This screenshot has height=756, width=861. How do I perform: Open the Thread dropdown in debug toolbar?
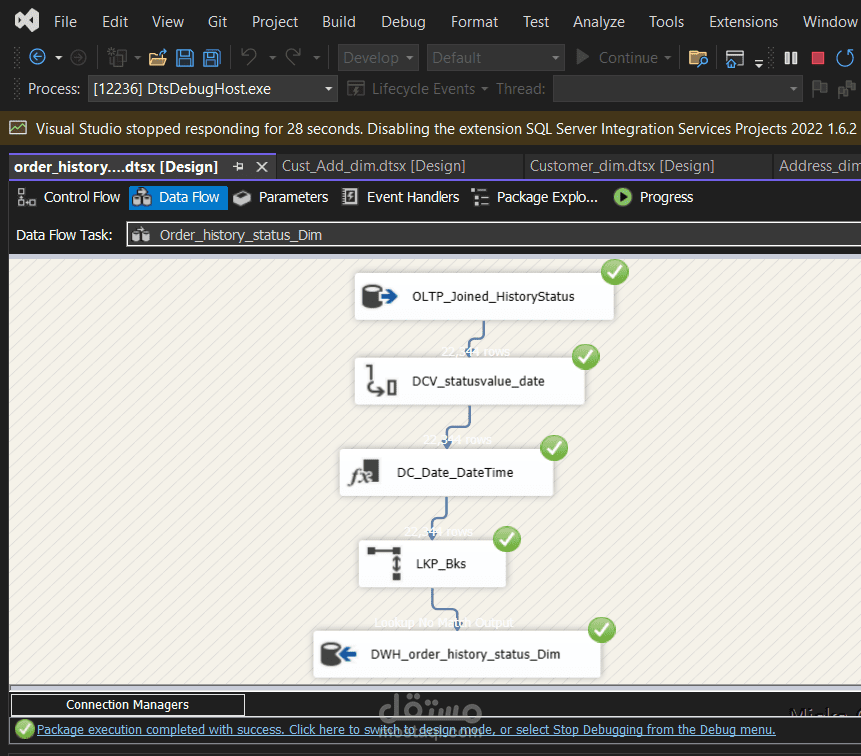[x=677, y=89]
